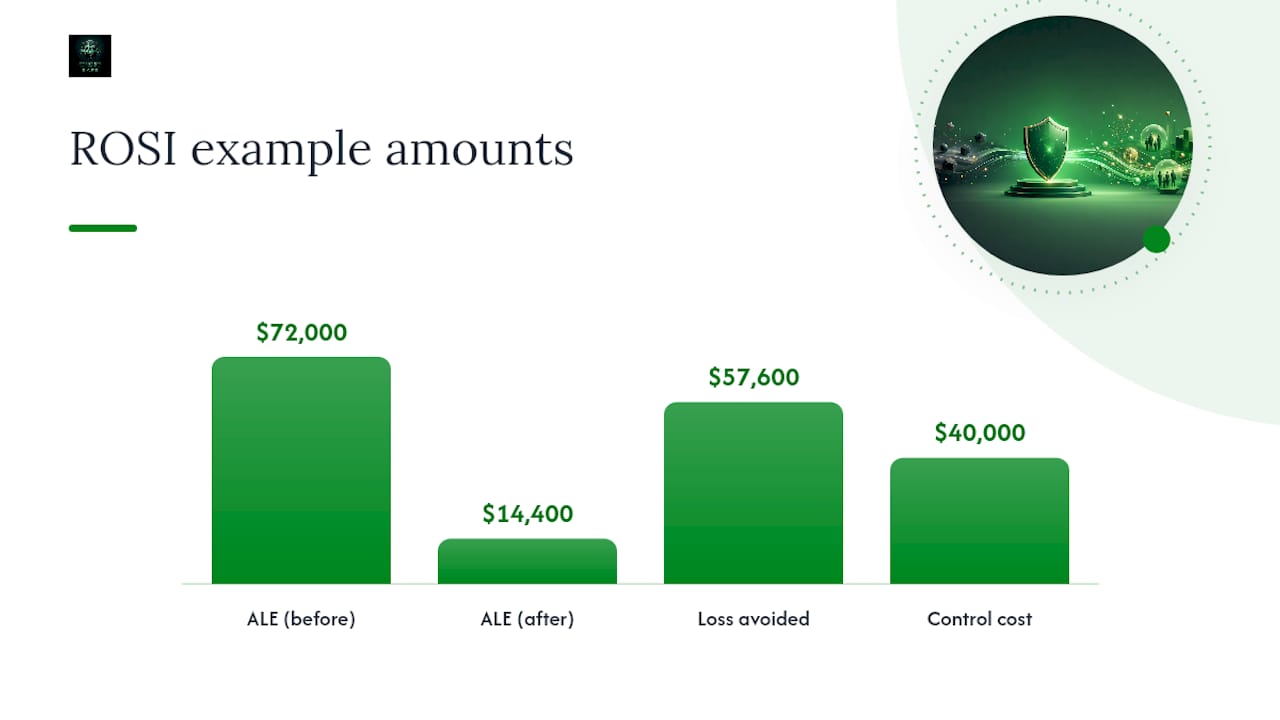Viewport: 1280px width, 720px height.
Task: Click the solid green dot on dotted ring
Action: pos(1156,239)
